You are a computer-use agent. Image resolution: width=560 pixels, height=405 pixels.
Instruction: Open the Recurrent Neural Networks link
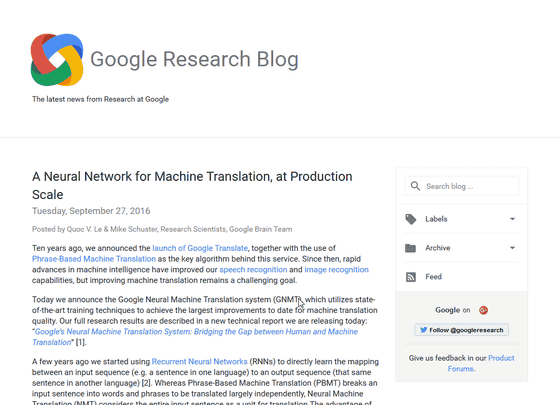(x=200, y=361)
